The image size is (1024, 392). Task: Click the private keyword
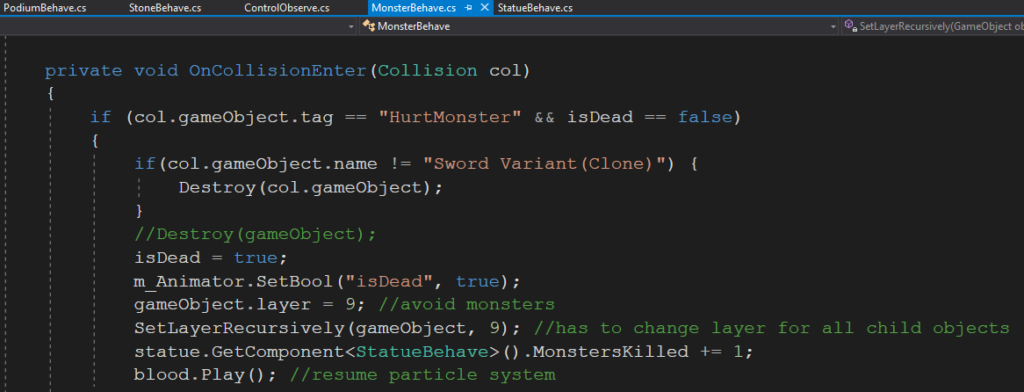[84, 71]
